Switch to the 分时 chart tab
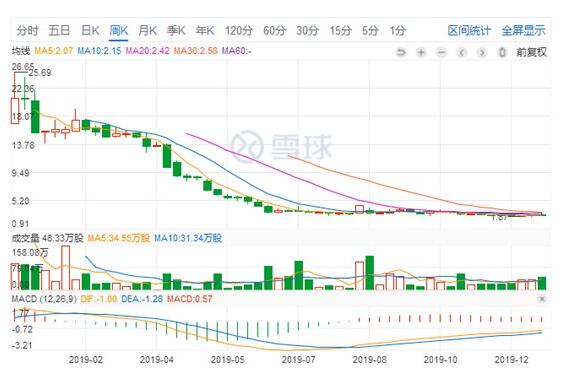 click(27, 31)
